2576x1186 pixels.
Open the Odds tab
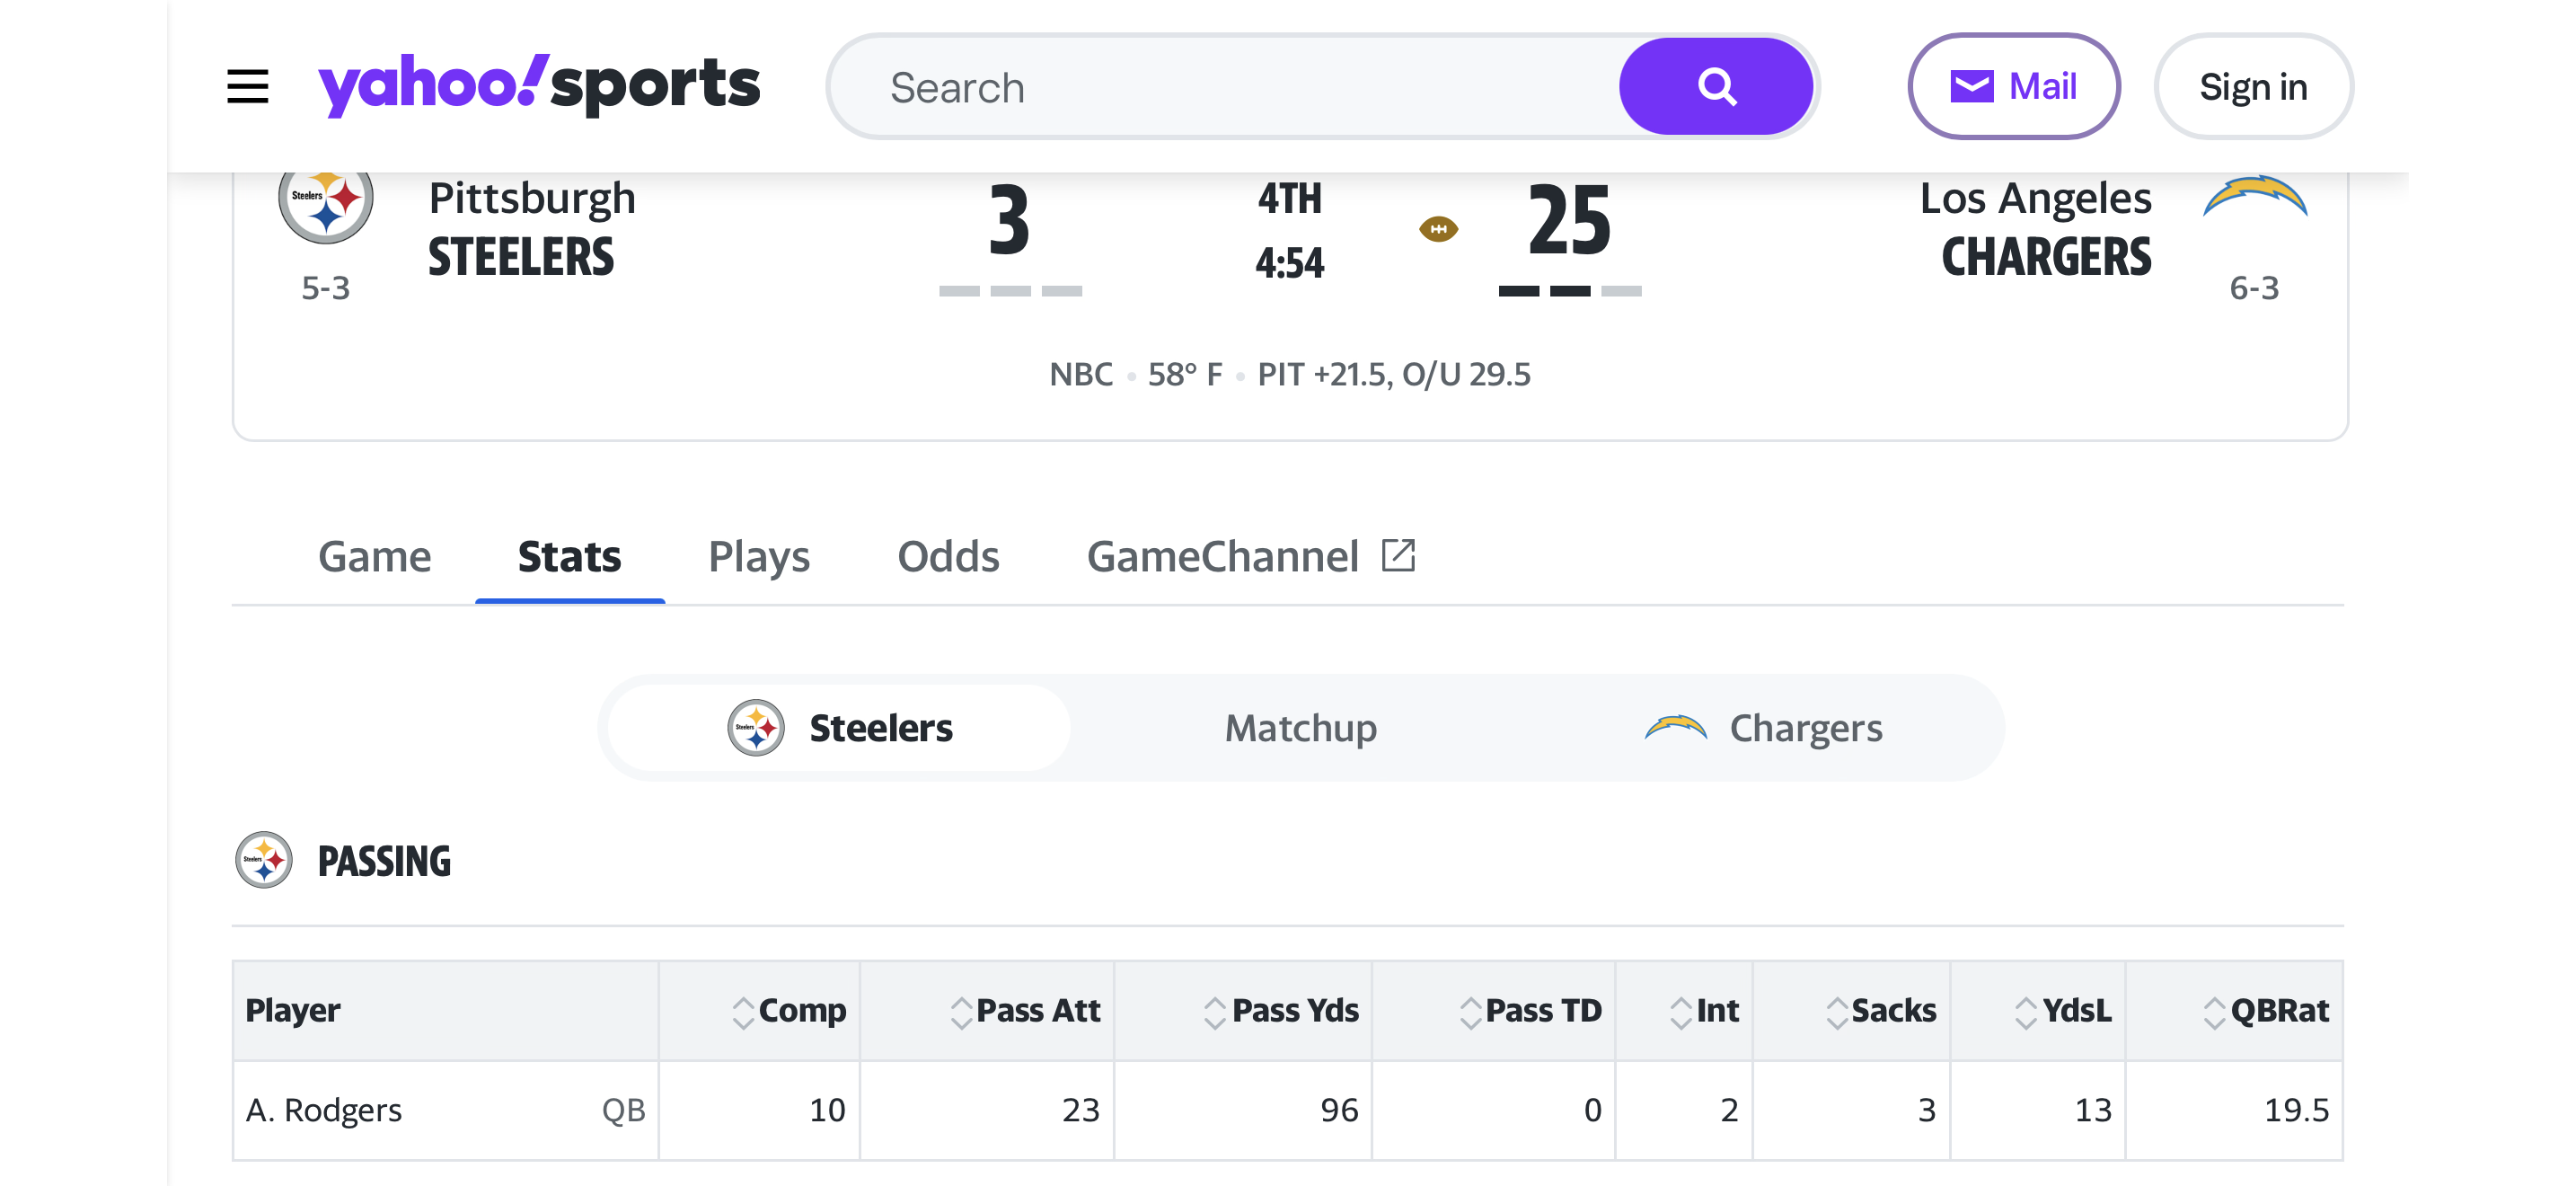948,556
